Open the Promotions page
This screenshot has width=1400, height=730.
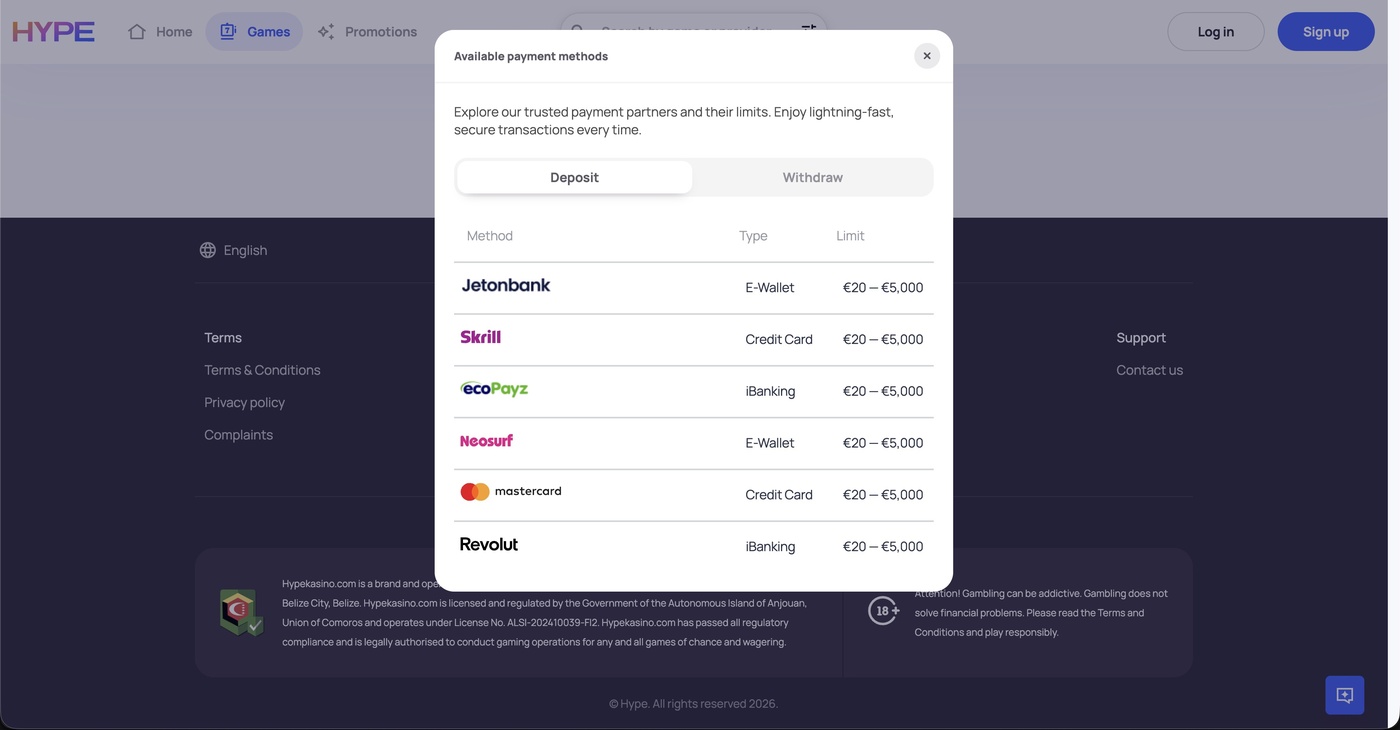coord(367,32)
